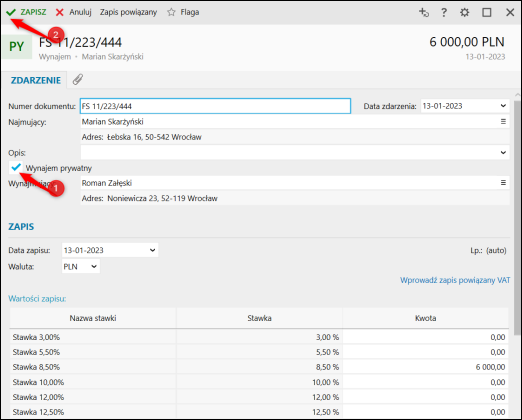Open the Waluta PLN currency dropdown
This screenshot has height=420, width=522.
pos(81,267)
